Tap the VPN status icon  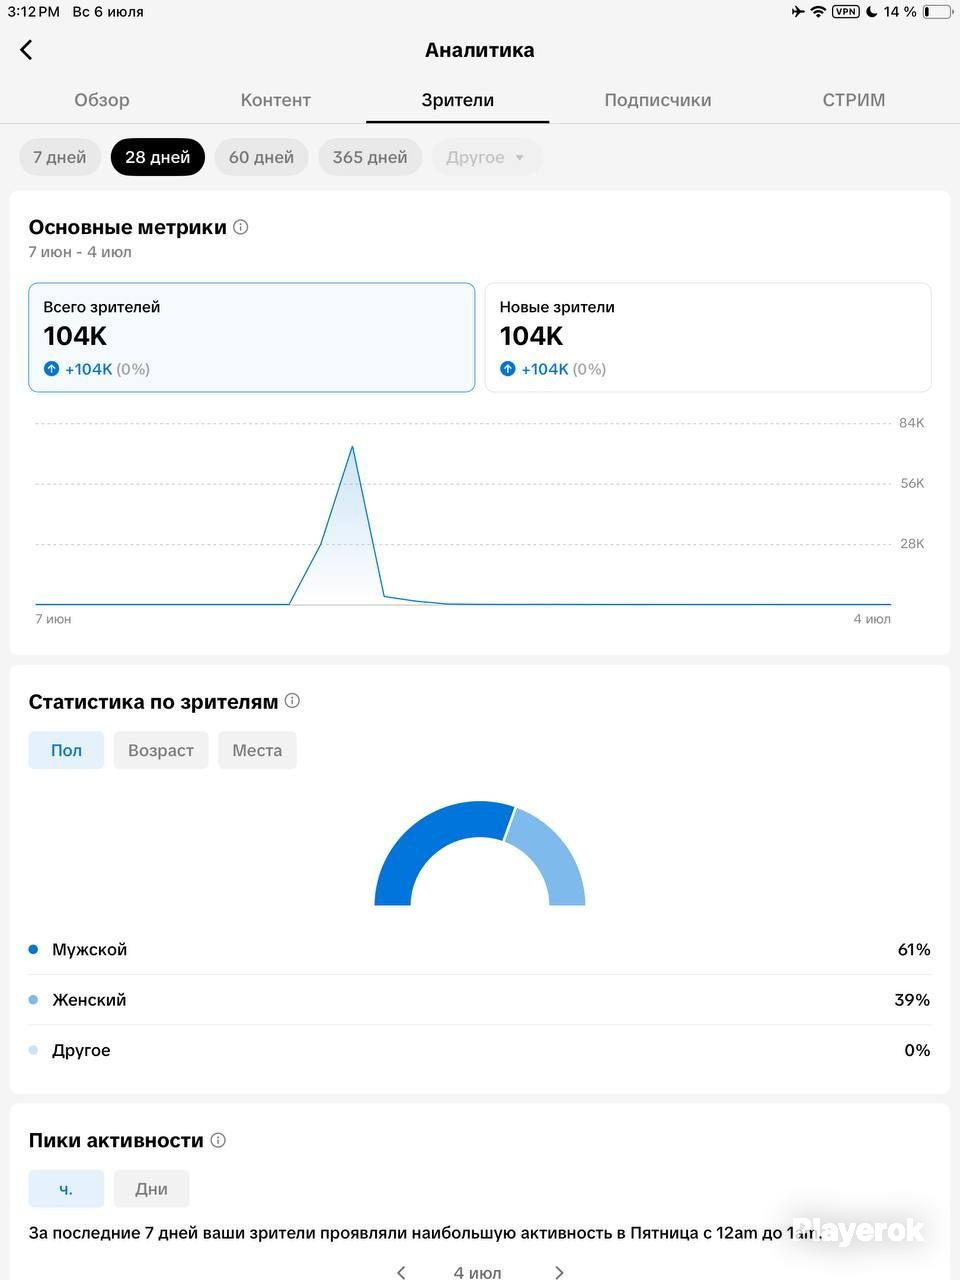click(x=845, y=12)
